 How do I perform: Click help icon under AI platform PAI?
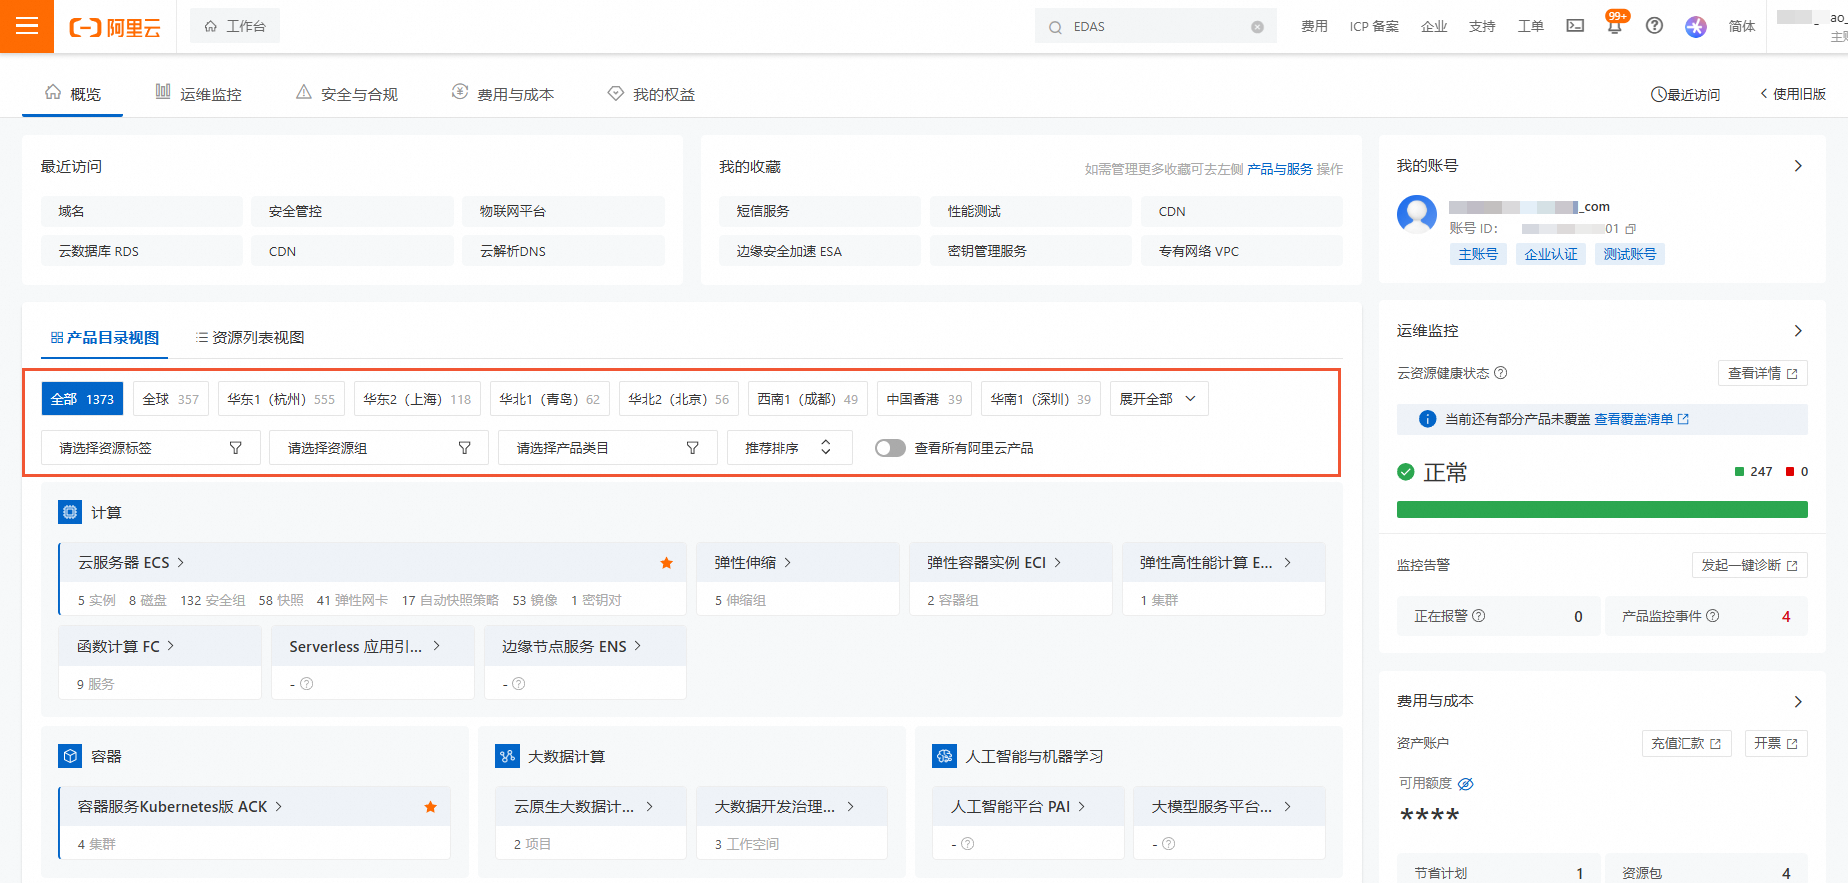(x=968, y=844)
